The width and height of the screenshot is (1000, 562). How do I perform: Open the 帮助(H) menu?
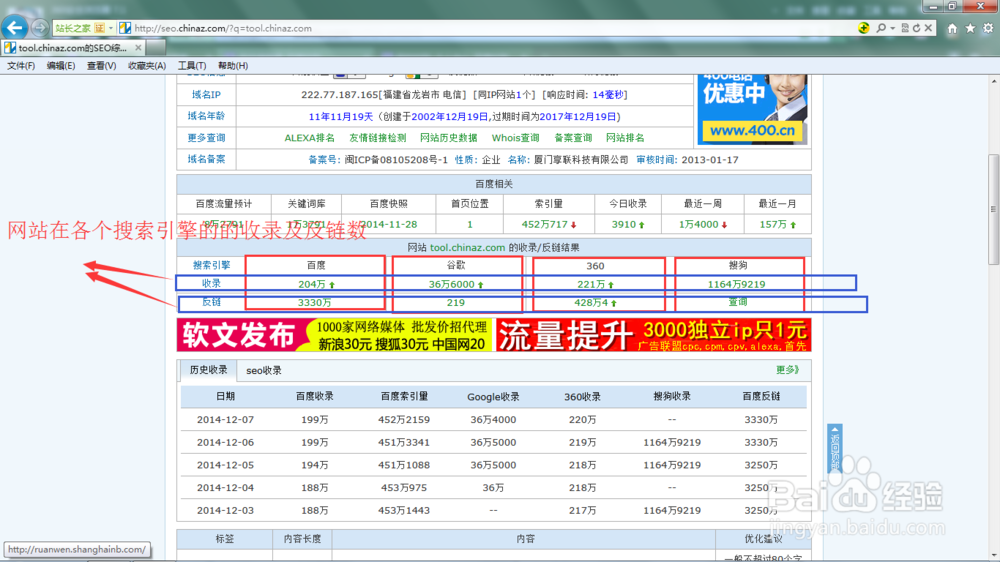pos(233,66)
